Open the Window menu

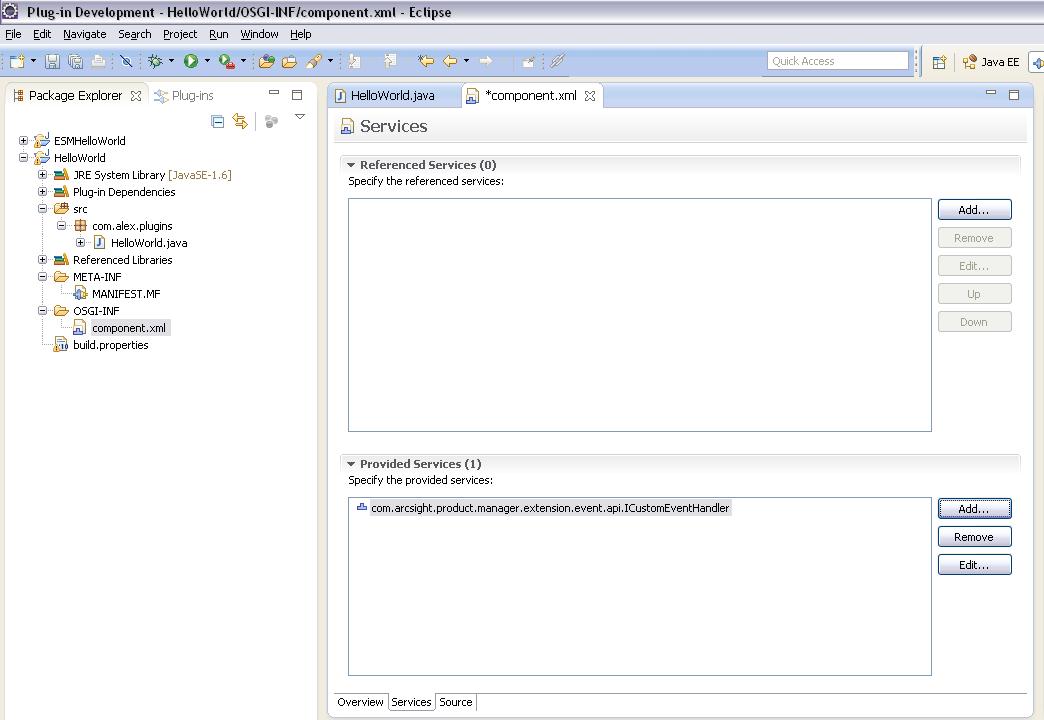click(x=259, y=34)
